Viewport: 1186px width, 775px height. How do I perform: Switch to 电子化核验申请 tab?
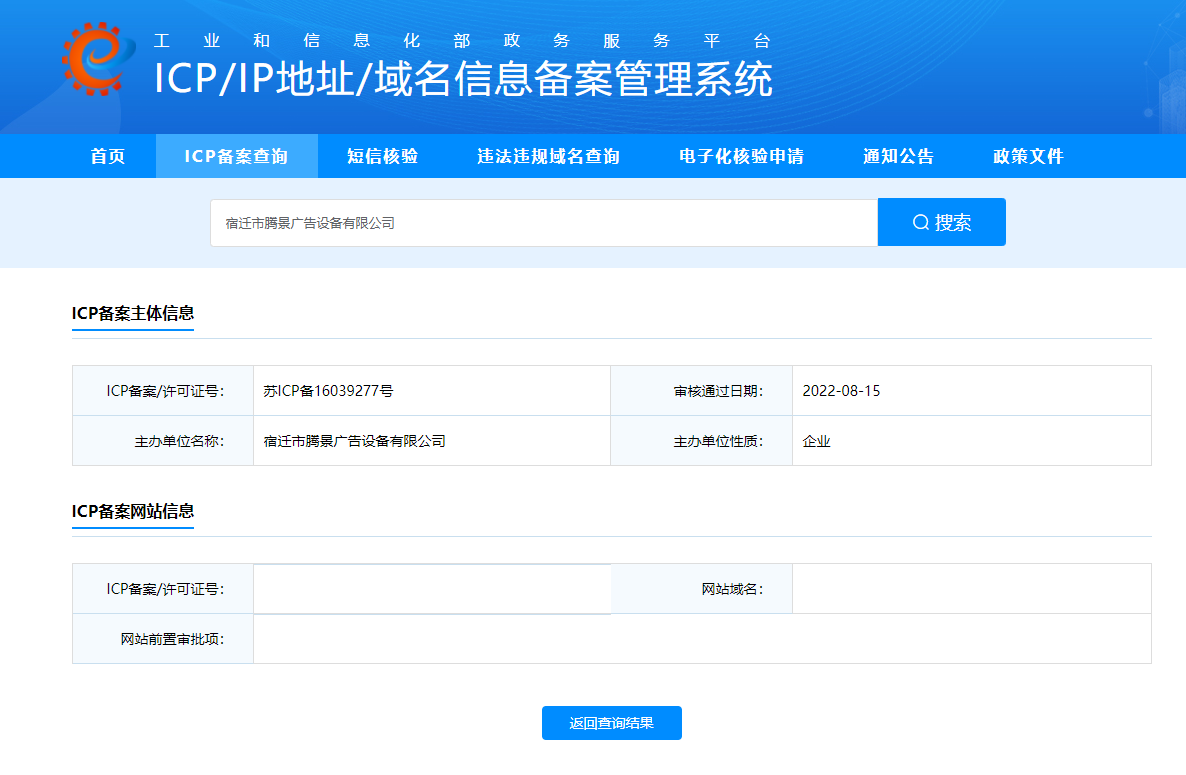[x=741, y=156]
